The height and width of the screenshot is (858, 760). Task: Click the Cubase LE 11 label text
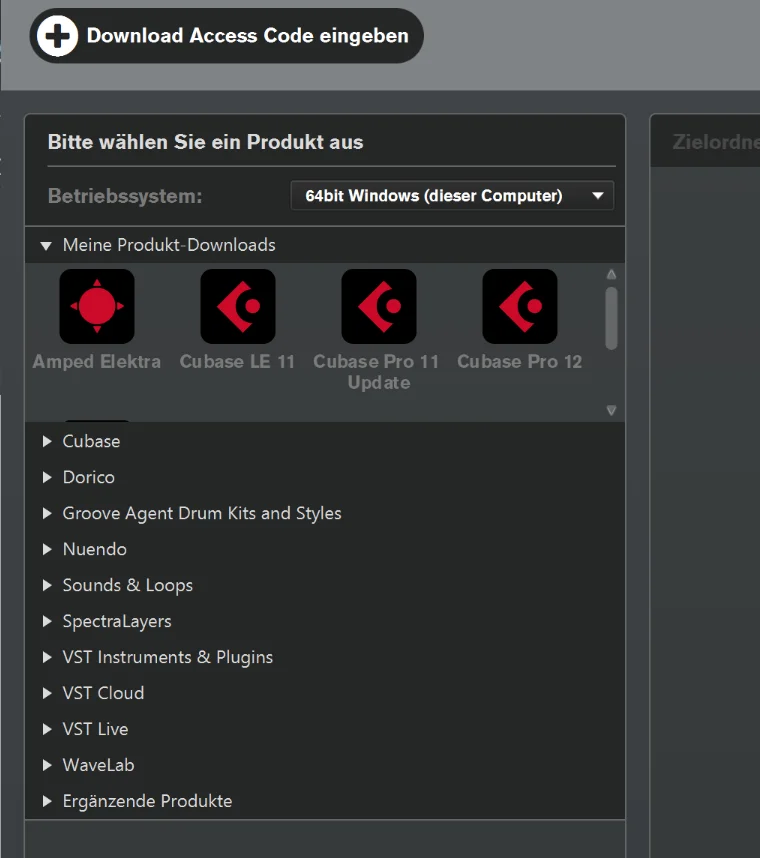(237, 362)
